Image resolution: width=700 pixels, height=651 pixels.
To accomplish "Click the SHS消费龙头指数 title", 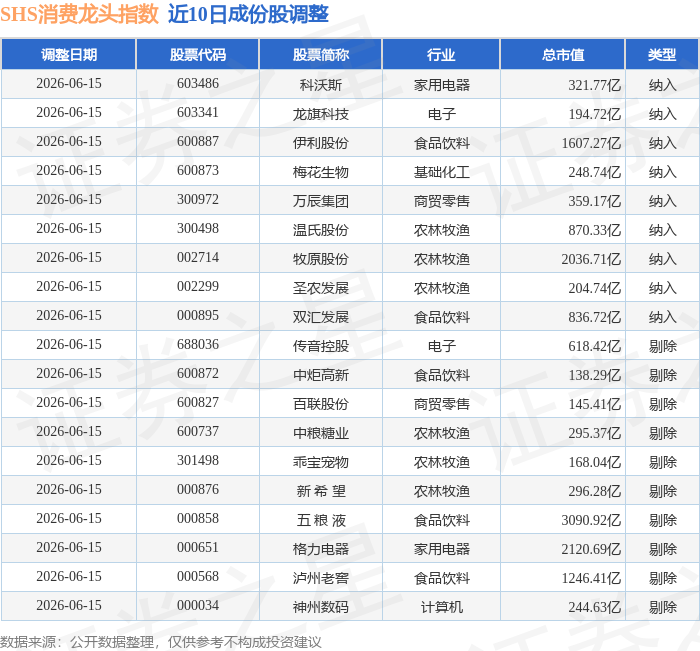I will 79,14.
